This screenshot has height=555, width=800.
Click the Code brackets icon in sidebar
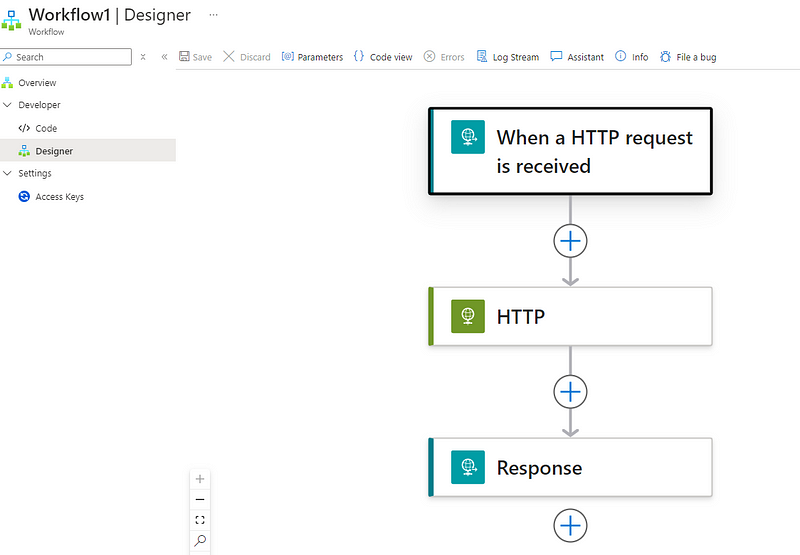24,128
